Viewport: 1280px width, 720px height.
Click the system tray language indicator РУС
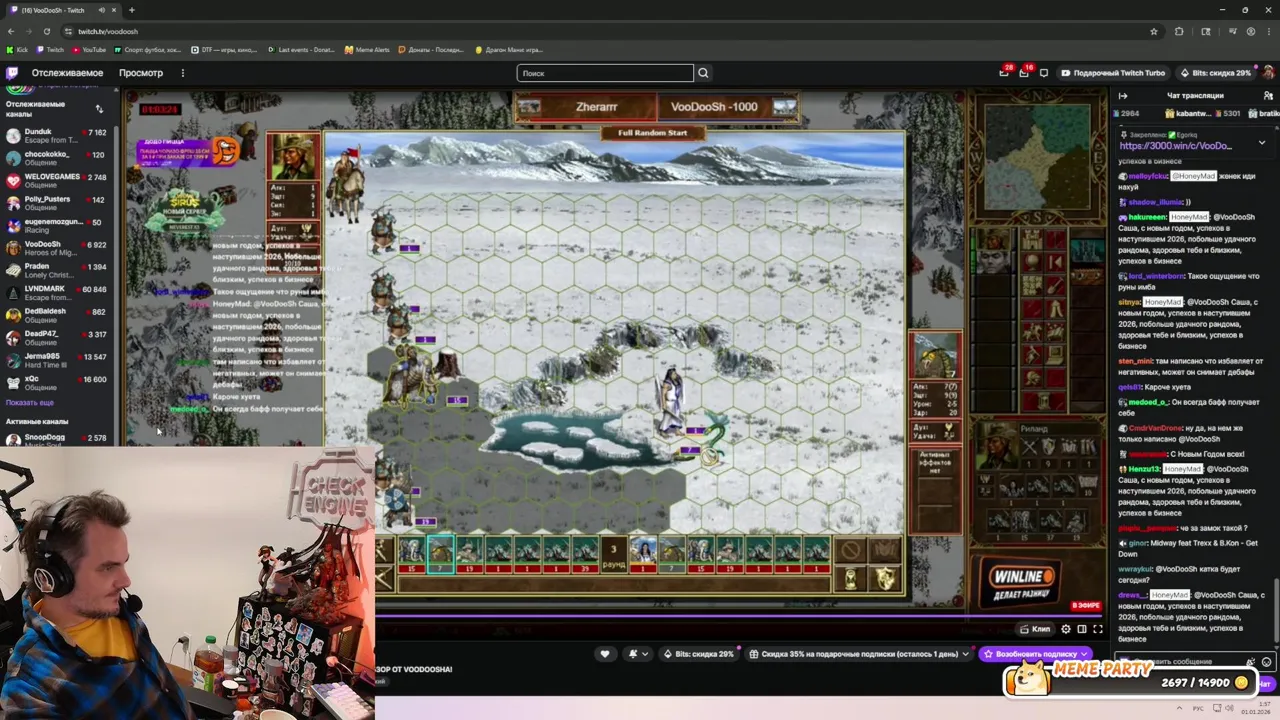1198,708
